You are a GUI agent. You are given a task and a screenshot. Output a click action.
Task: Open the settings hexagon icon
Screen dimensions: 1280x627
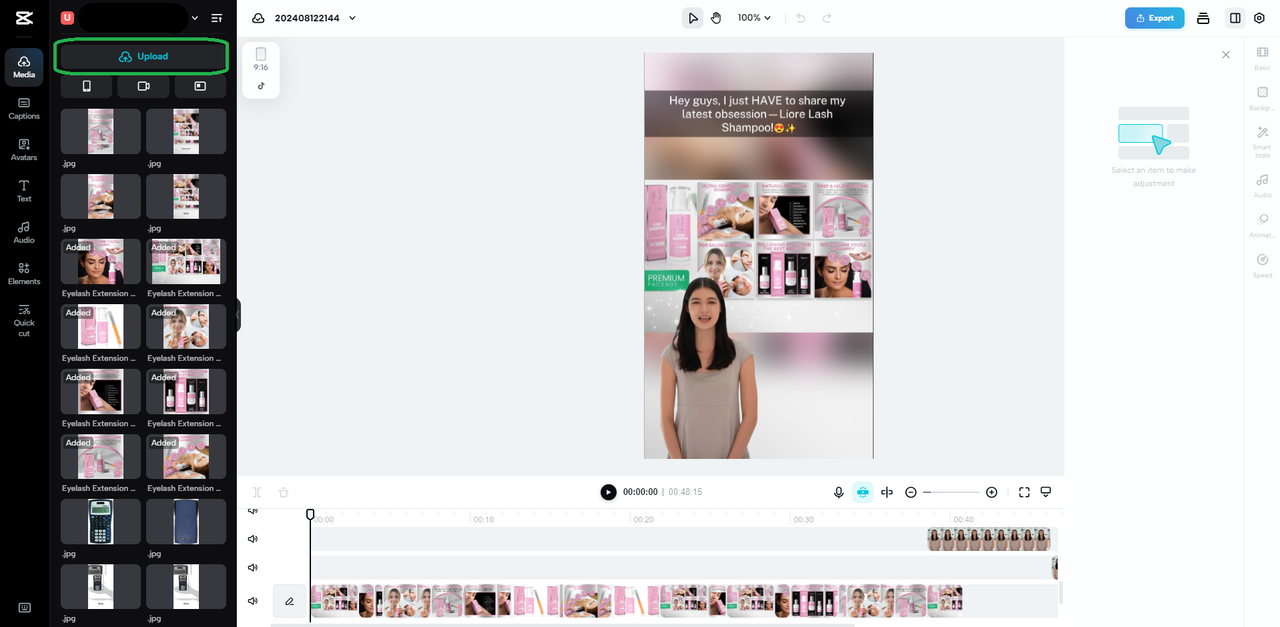pyautogui.click(x=1259, y=18)
